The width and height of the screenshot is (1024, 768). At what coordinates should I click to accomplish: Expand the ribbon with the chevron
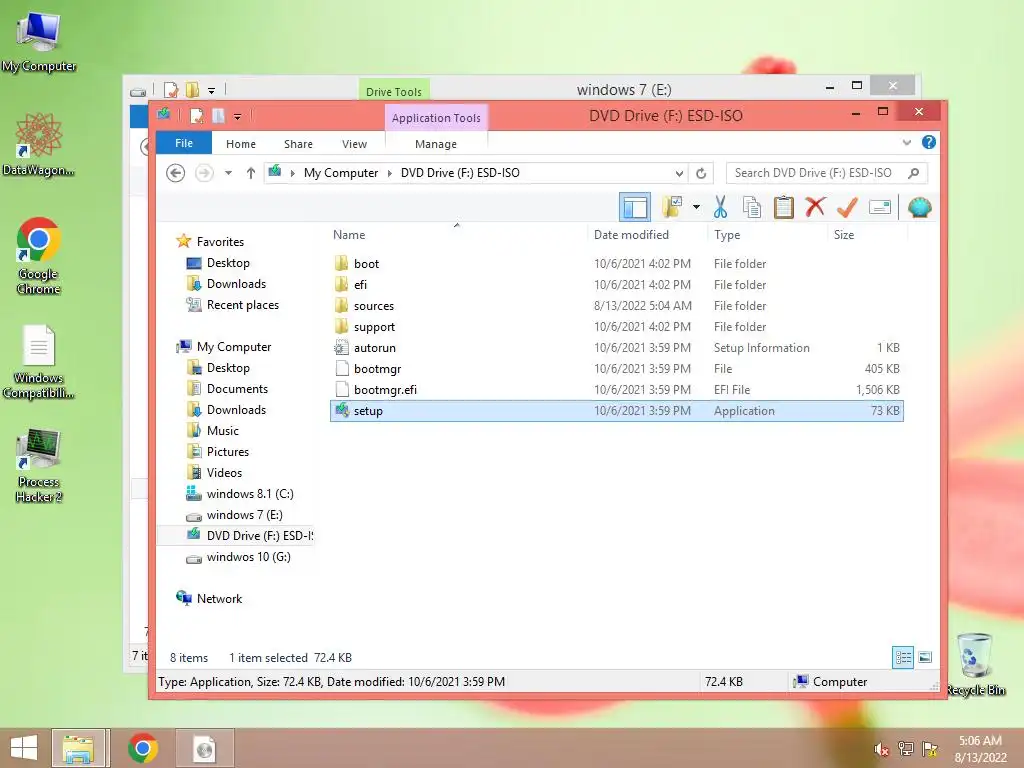click(x=906, y=142)
